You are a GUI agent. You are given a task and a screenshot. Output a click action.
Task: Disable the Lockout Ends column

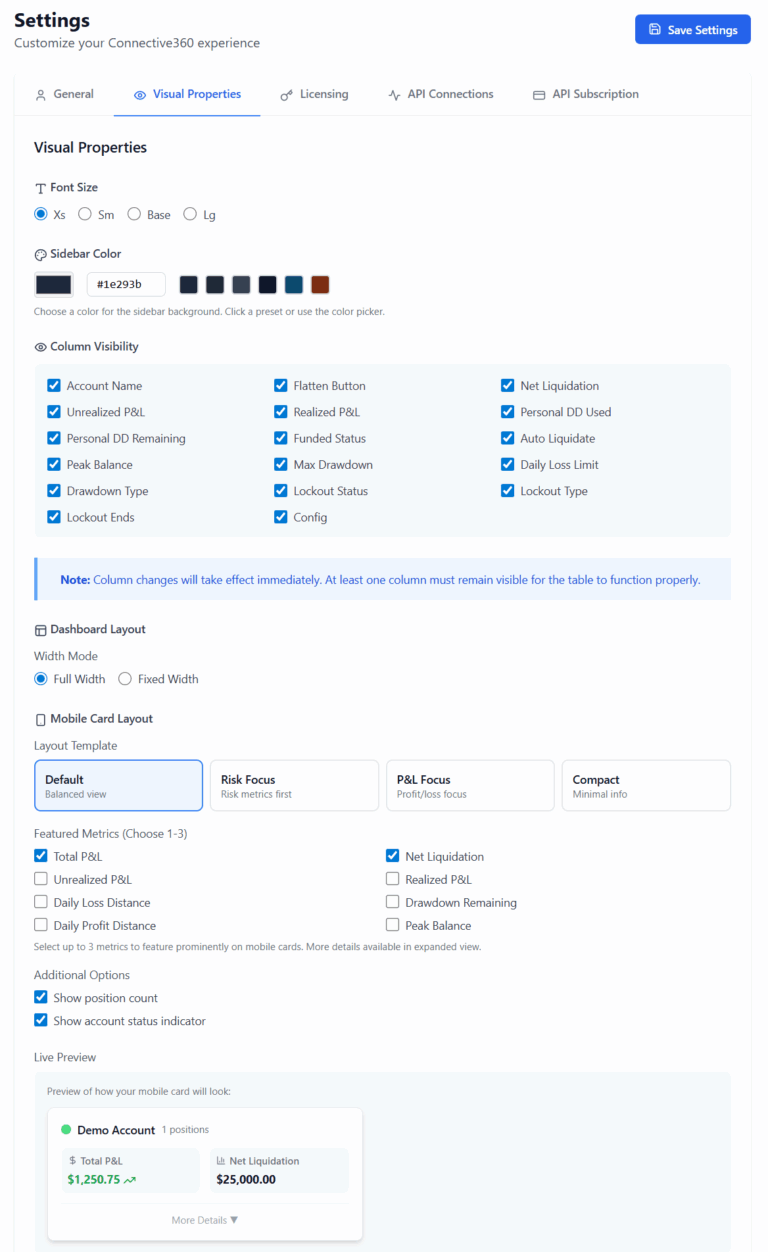point(54,517)
